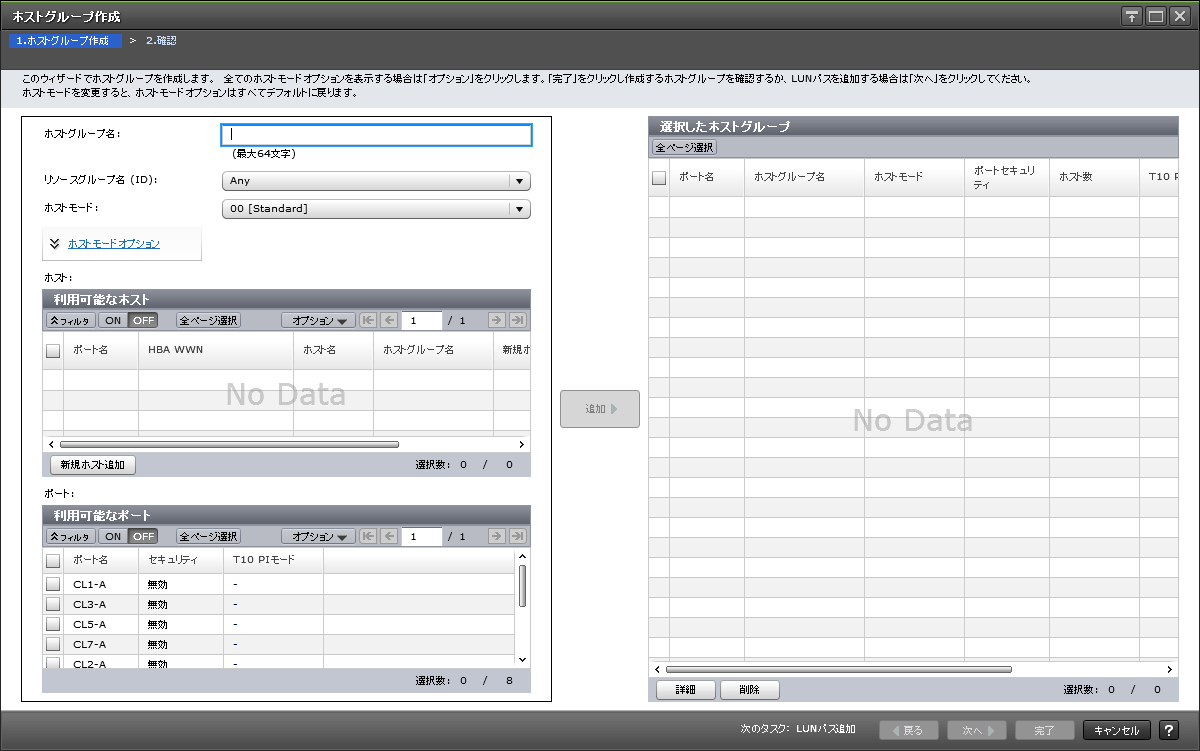
Task: Turn filter ON in 利用可能なホスト table
Action: coord(114,321)
